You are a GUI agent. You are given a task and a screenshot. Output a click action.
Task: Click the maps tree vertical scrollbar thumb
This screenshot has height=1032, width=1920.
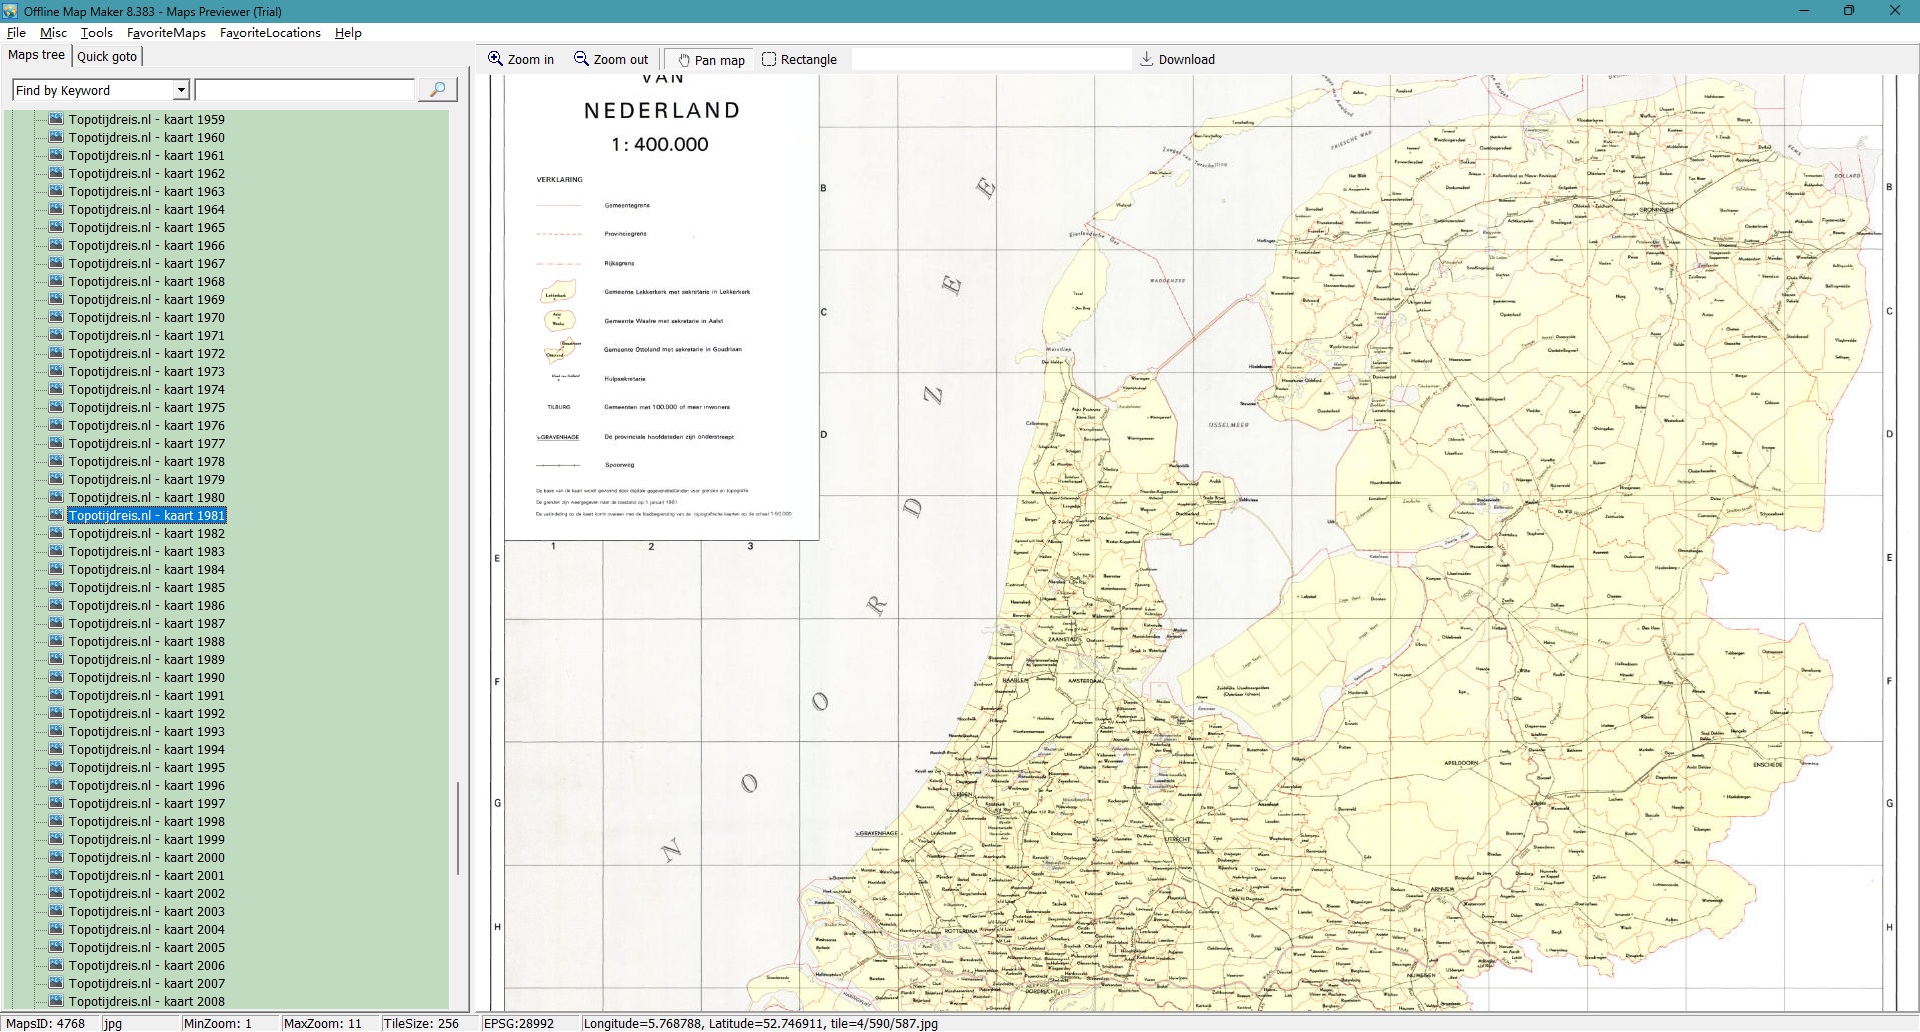(x=458, y=828)
